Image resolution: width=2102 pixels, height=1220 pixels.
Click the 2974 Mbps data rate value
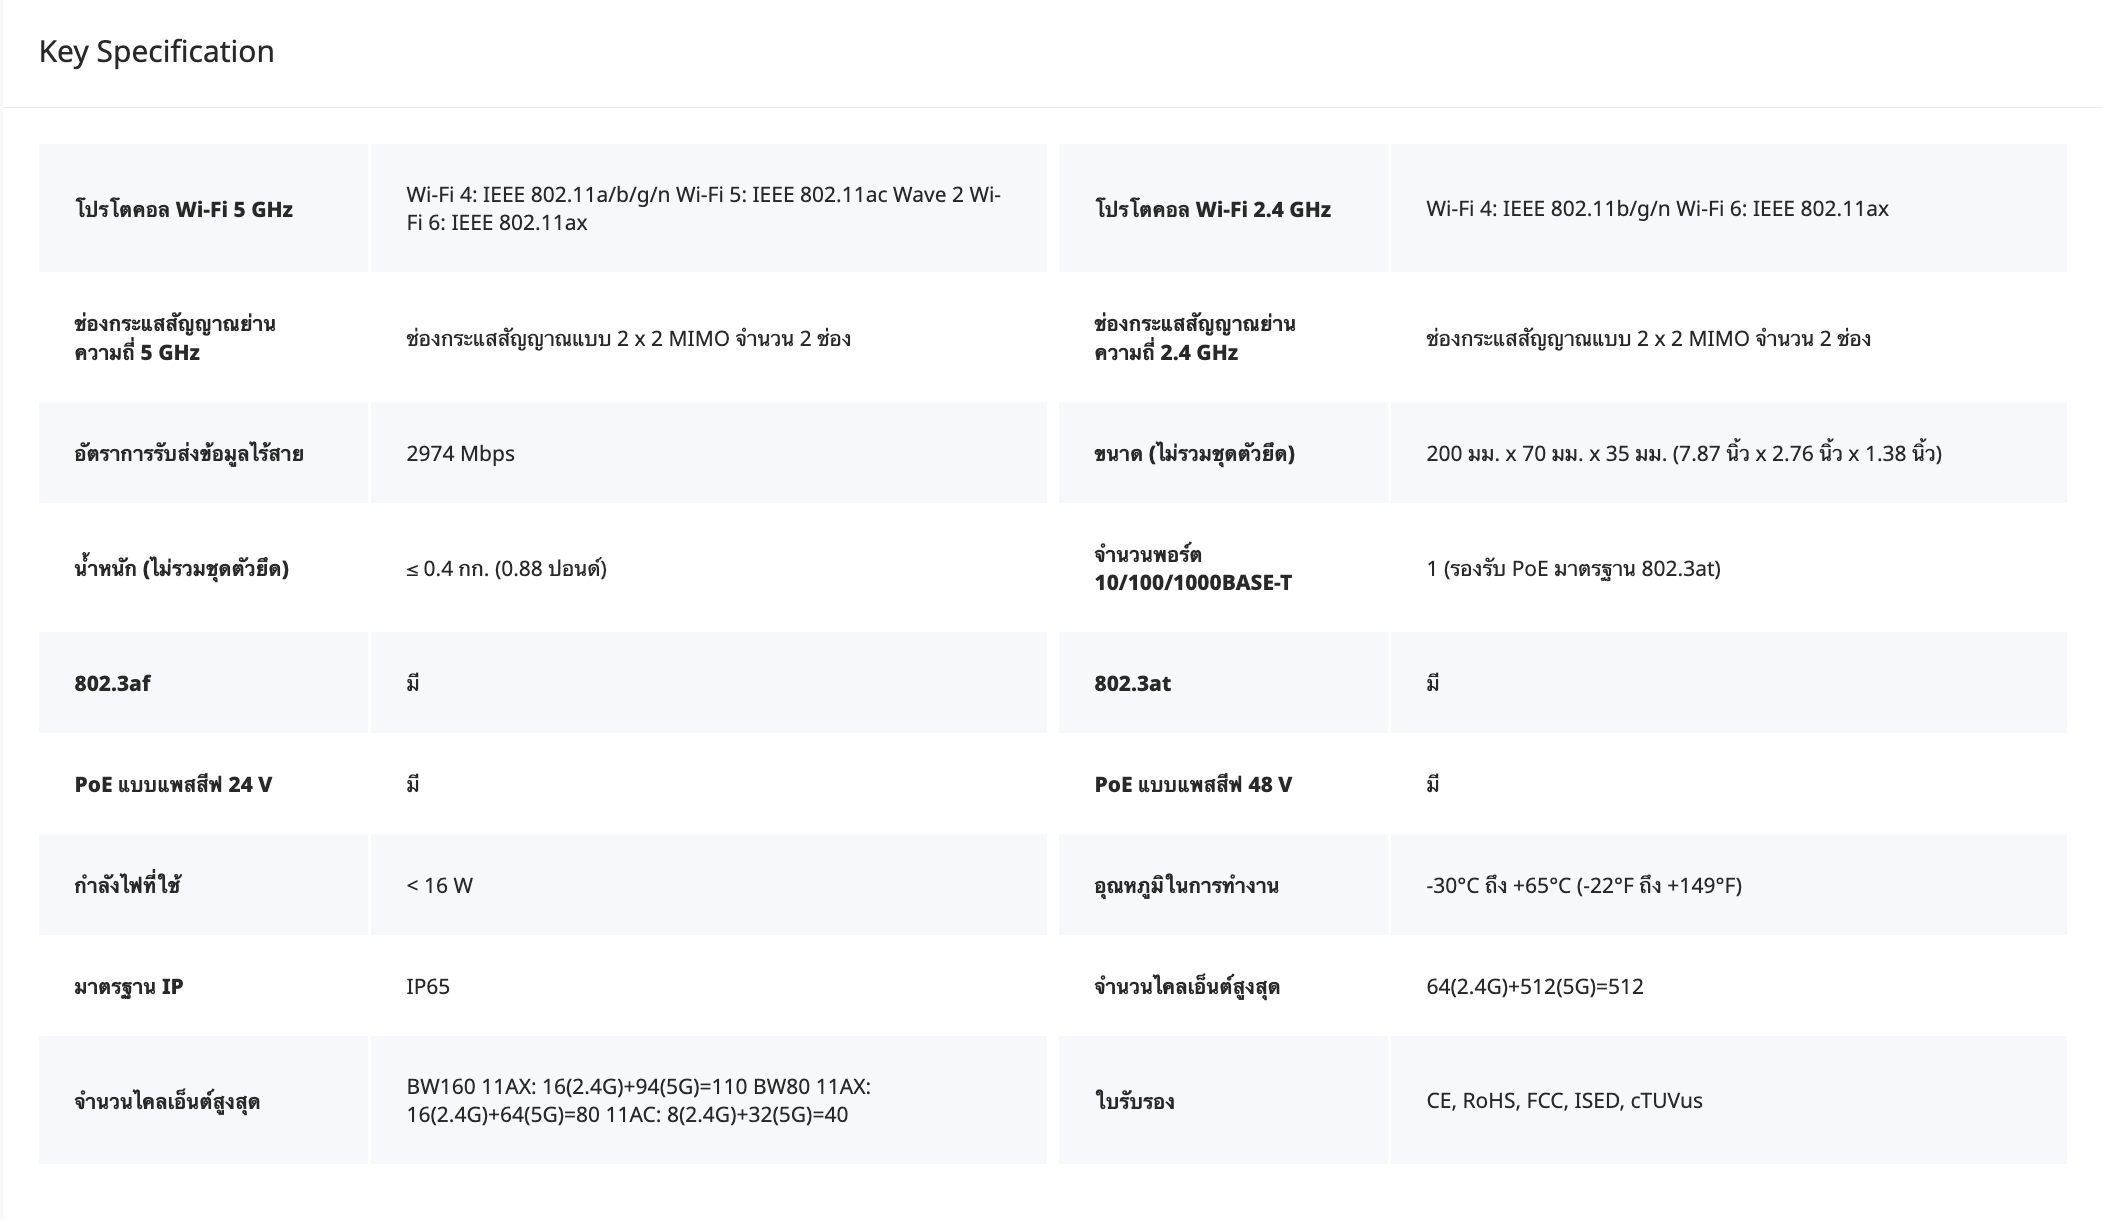460,453
